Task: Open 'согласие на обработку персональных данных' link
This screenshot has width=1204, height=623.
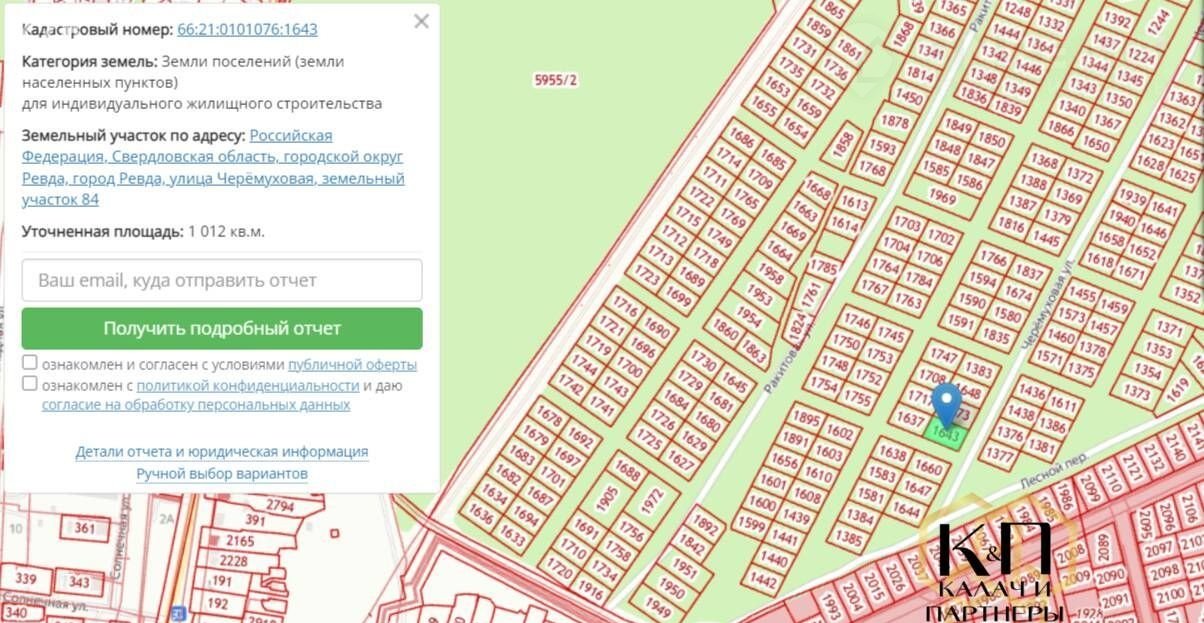Action: (195, 405)
